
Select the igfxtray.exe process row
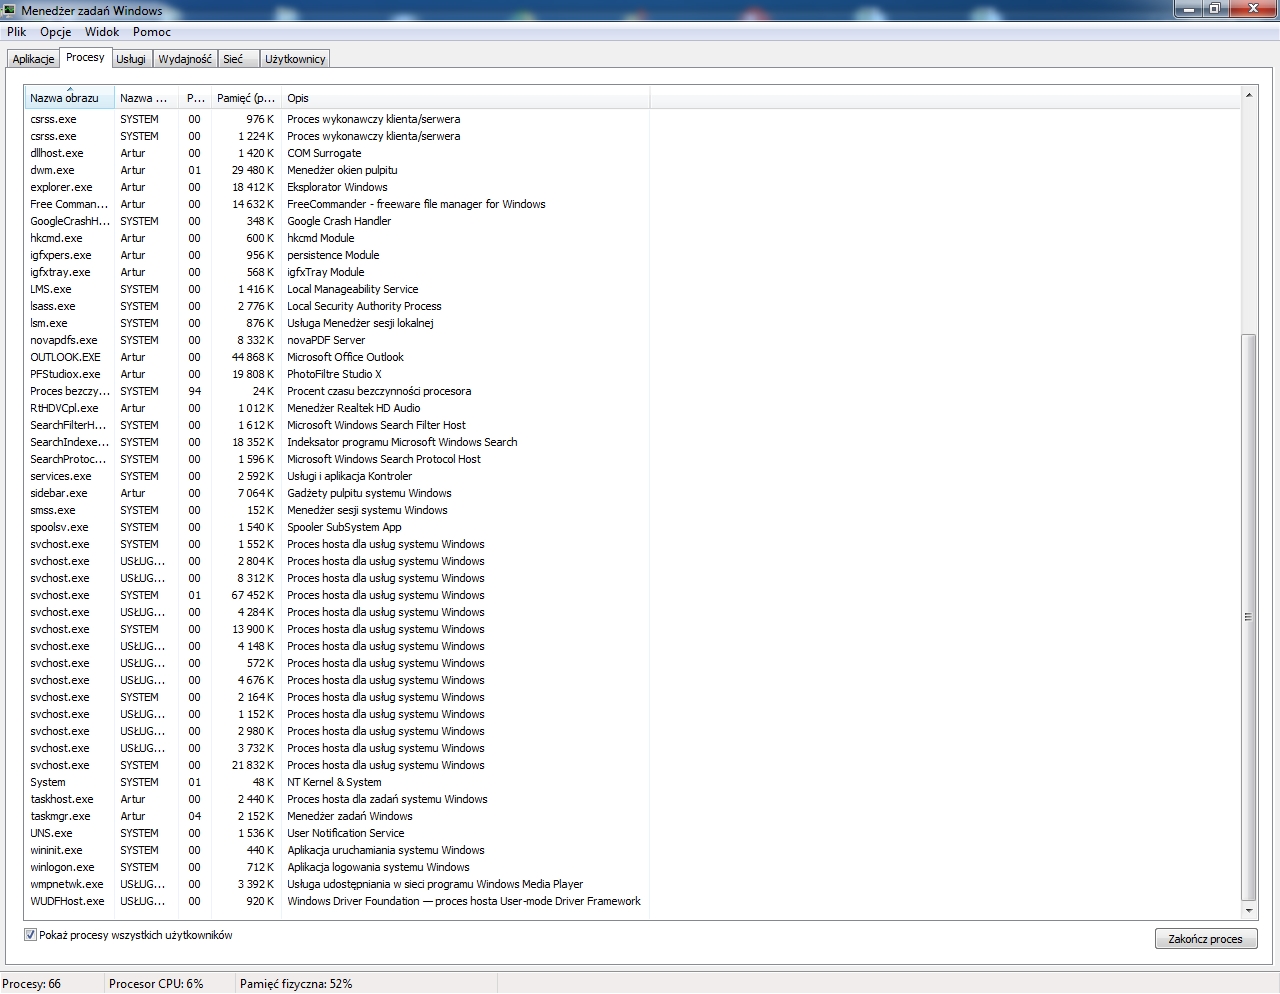337,272
